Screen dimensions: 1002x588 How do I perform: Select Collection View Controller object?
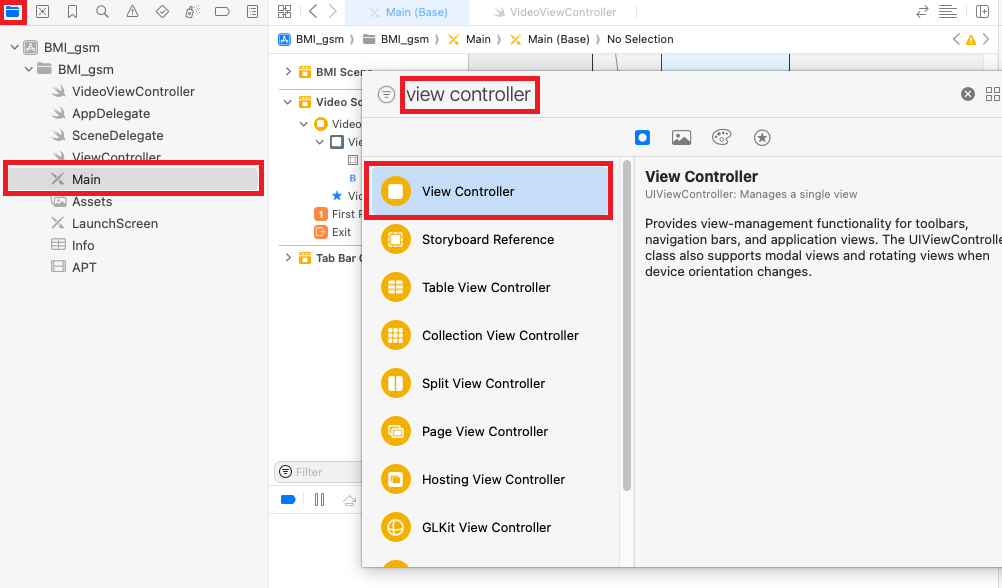tap(489, 336)
